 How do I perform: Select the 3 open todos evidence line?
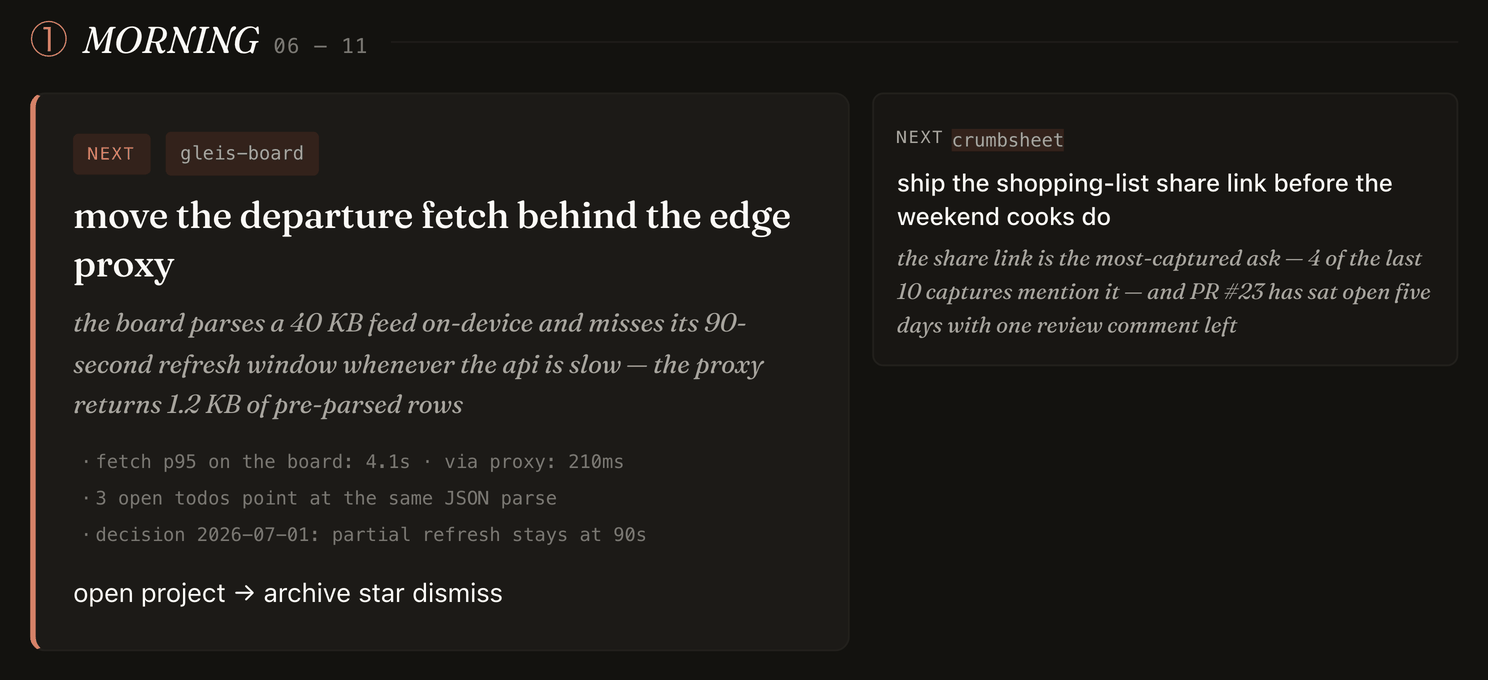point(319,498)
